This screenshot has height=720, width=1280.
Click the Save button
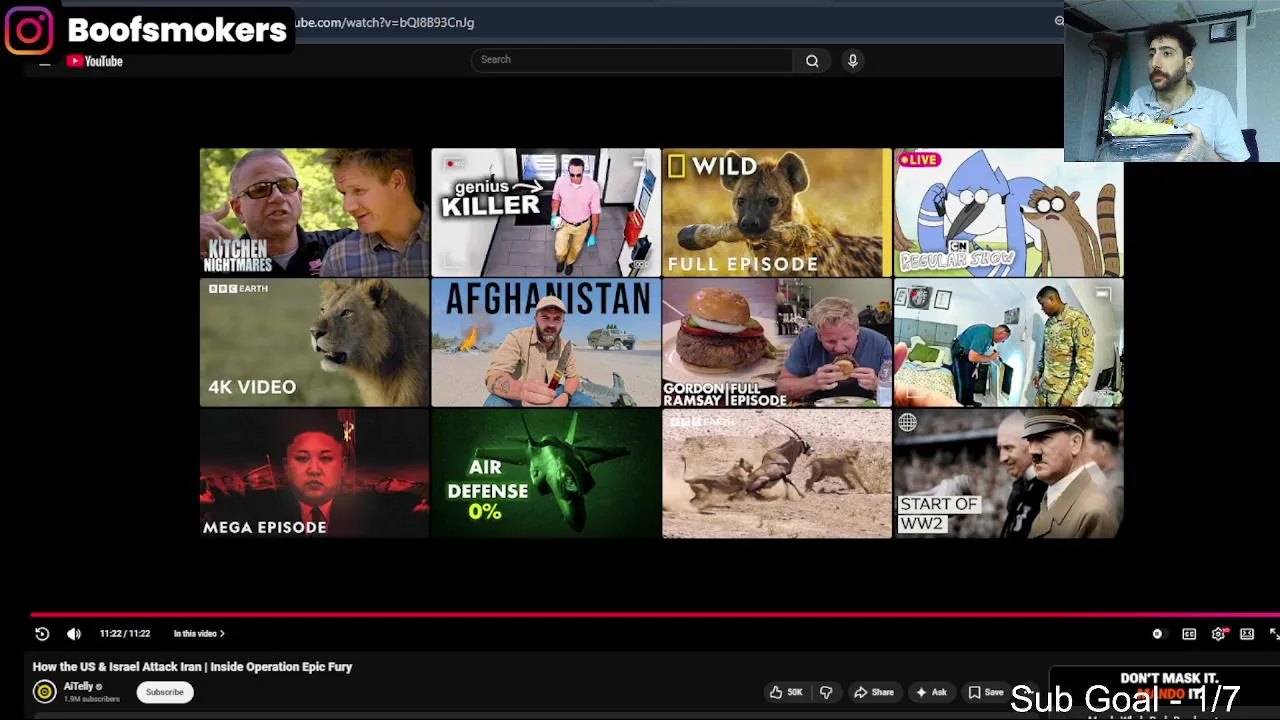click(986, 692)
